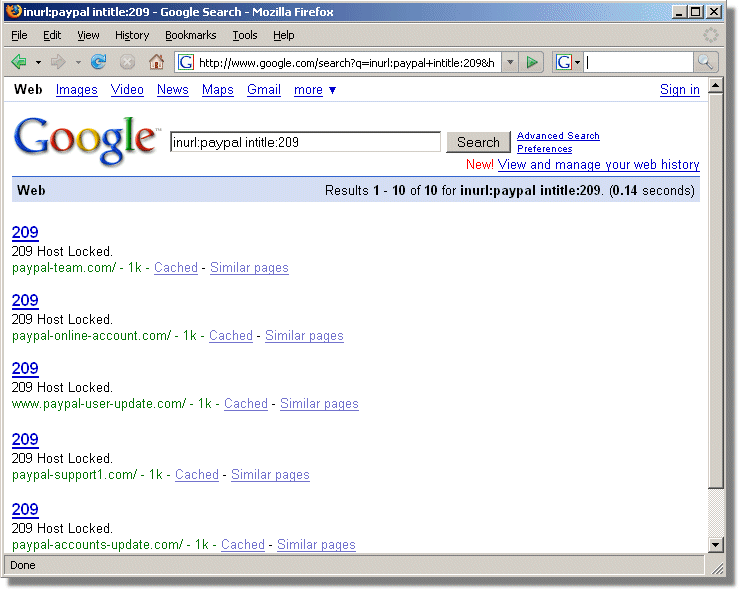Click the scrollbar down arrow
The width and height of the screenshot is (739, 590).
tap(715, 545)
